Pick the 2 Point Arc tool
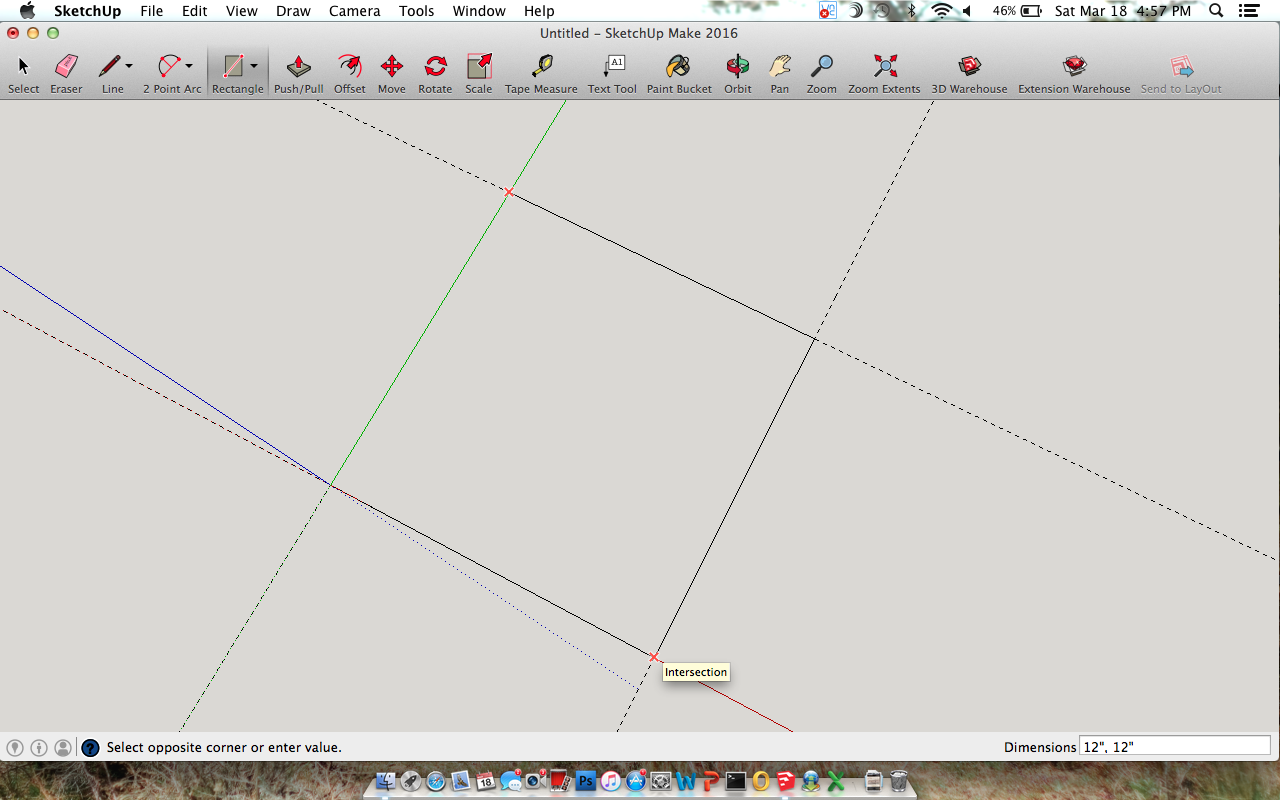The image size is (1280, 800). 169,74
